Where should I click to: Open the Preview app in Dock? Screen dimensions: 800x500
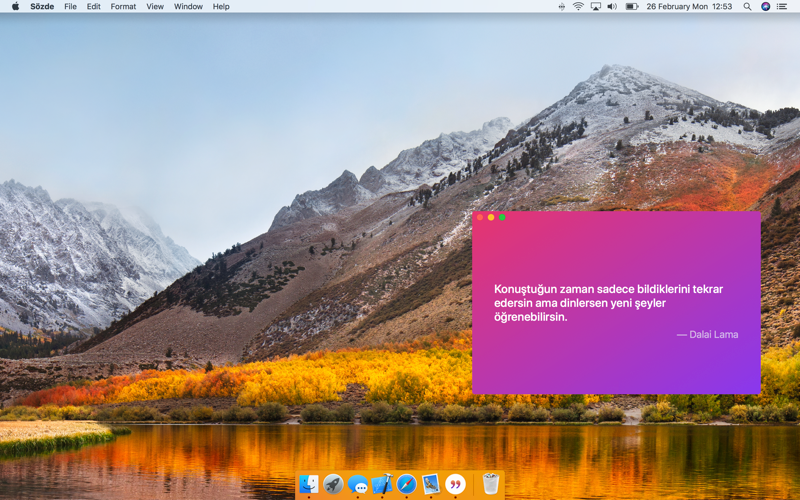point(431,483)
